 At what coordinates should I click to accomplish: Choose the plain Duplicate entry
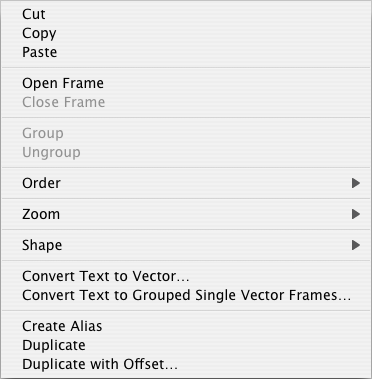(x=186, y=345)
